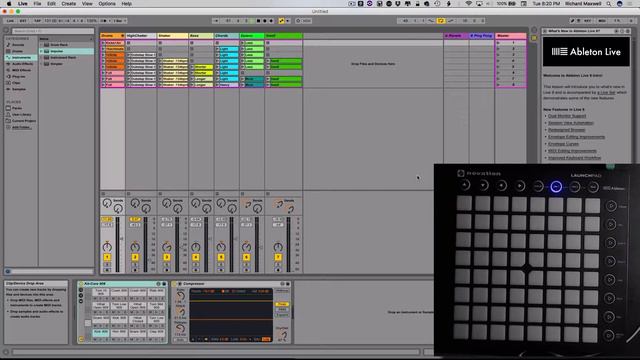Open the Dual Monitor Support link
Screen dimensions: 640x360
(x=567, y=116)
